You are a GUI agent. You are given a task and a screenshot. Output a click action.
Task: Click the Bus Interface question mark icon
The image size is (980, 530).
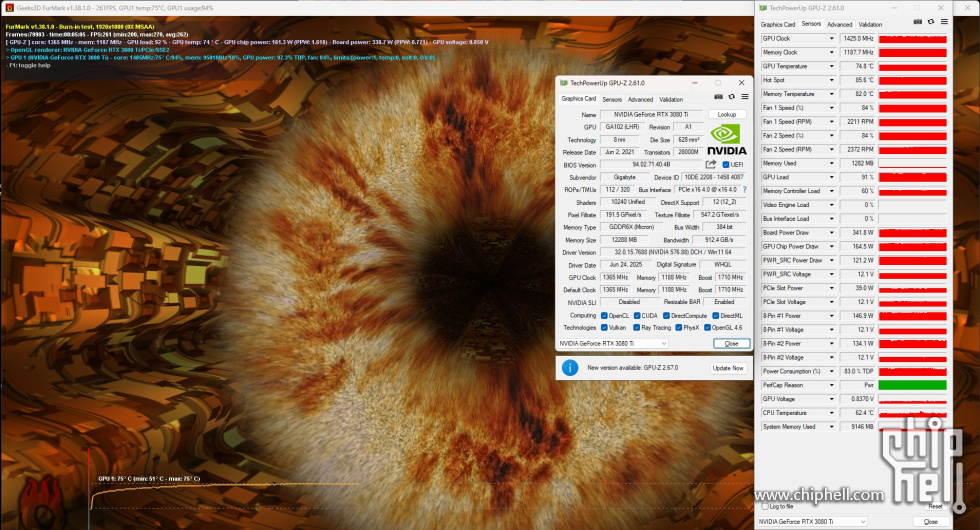click(744, 189)
